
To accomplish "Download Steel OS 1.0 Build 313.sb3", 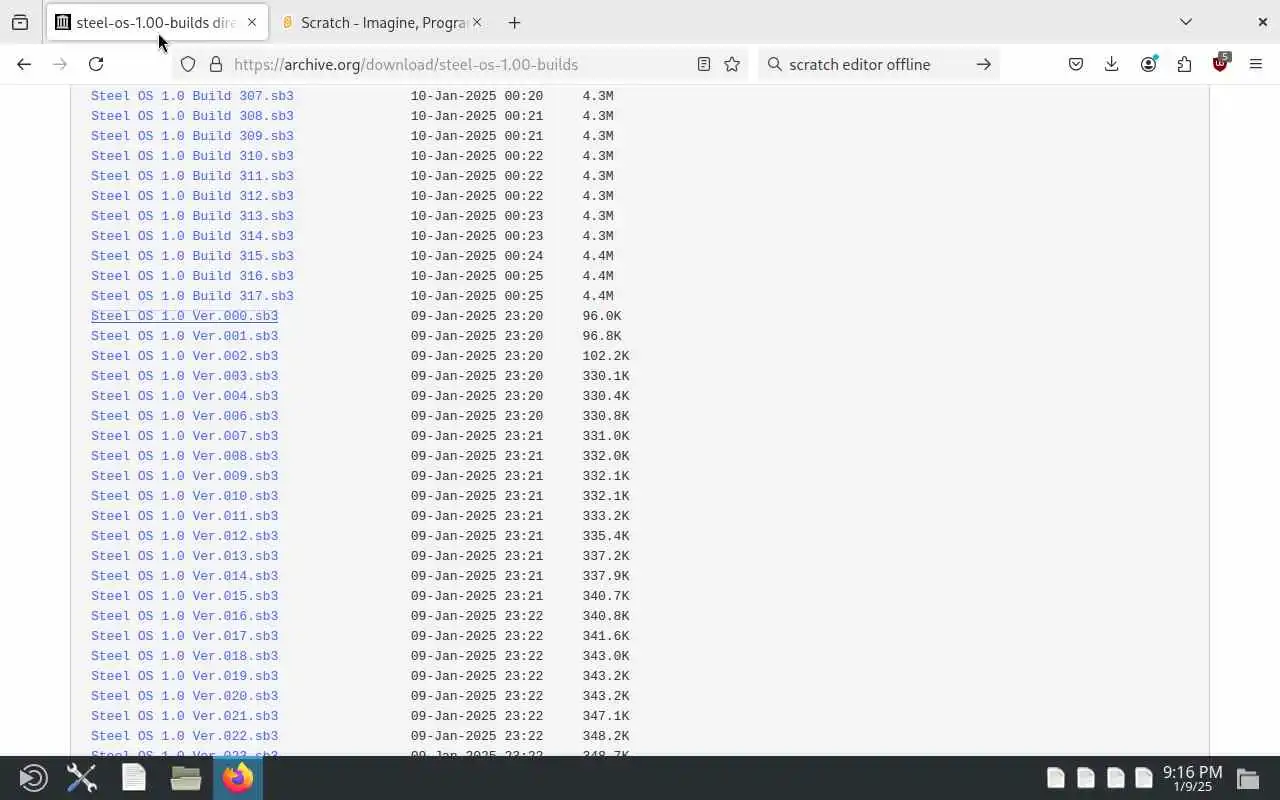I will (192, 216).
